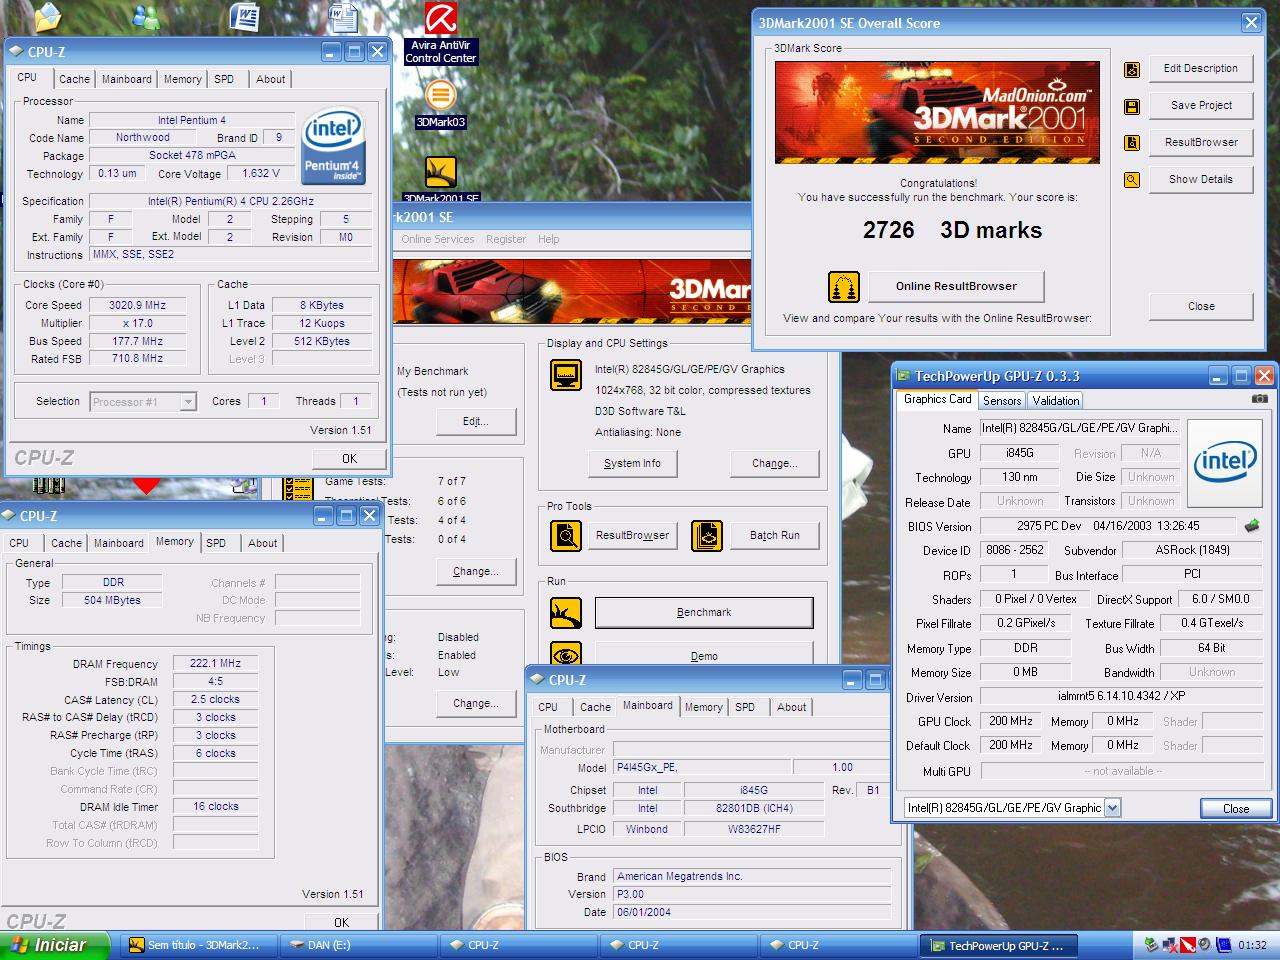Click the Edit button under My Benchmark

(x=476, y=421)
